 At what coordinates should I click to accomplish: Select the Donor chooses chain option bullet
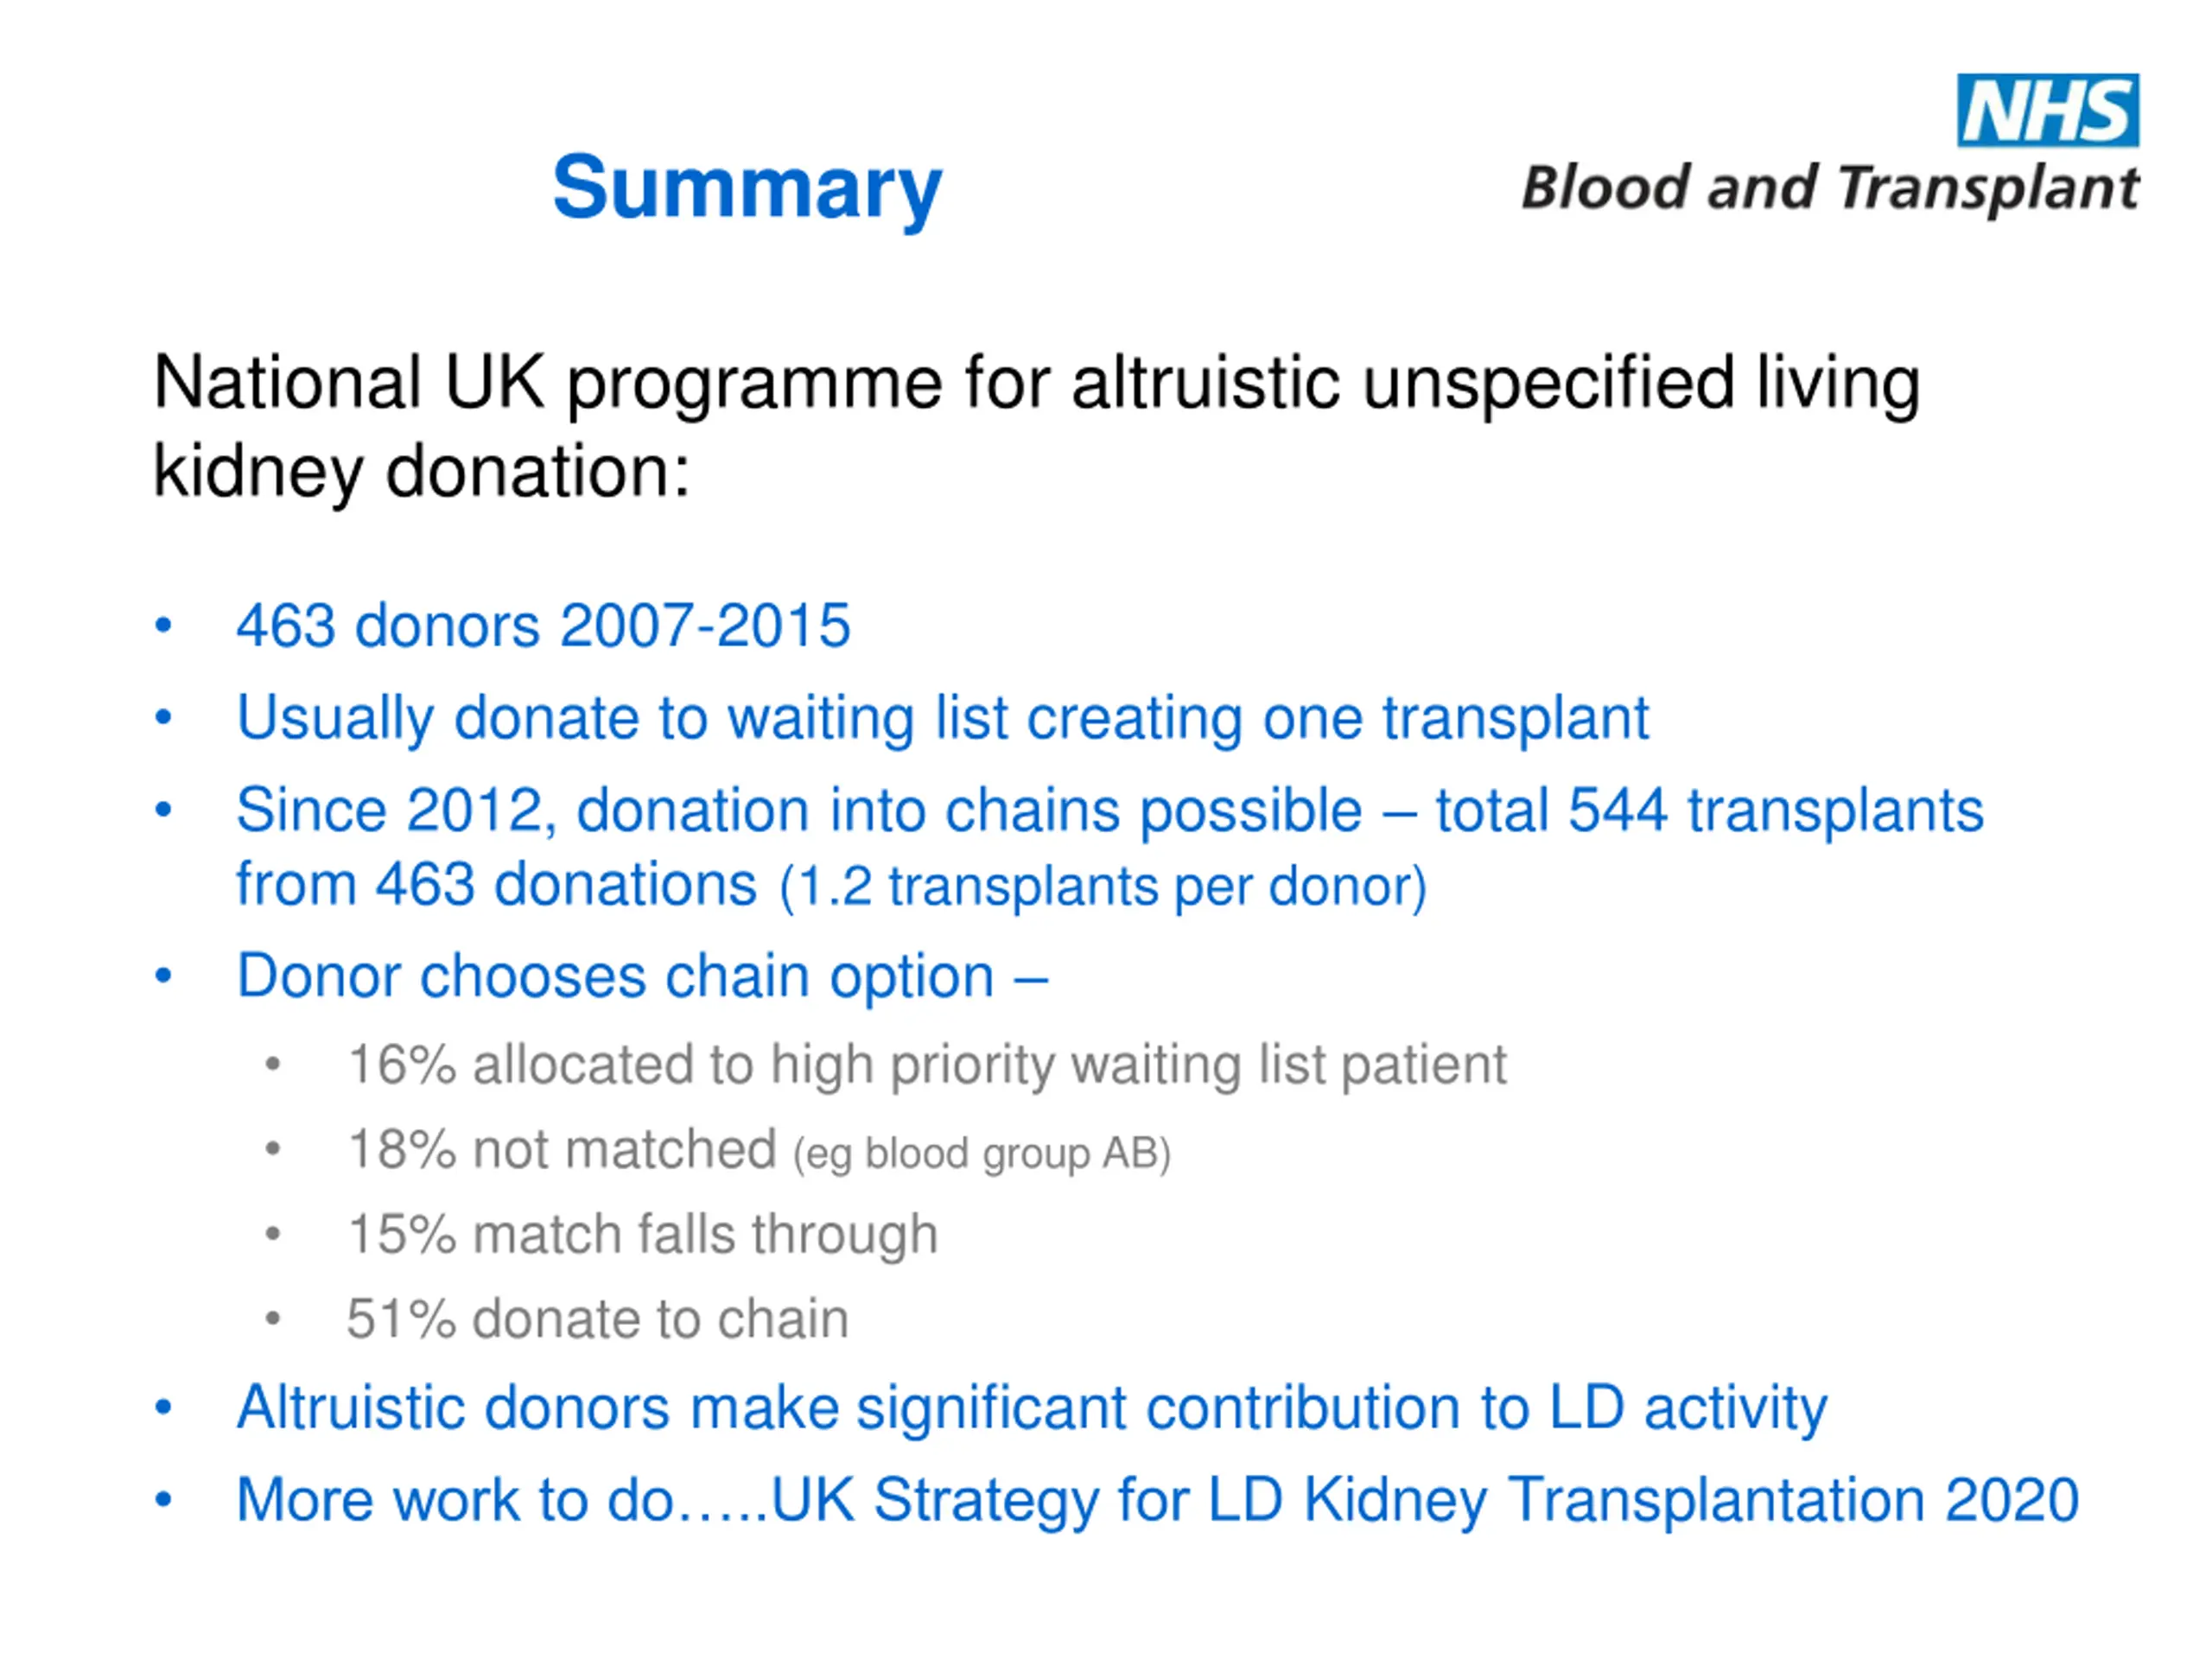[x=642, y=977]
